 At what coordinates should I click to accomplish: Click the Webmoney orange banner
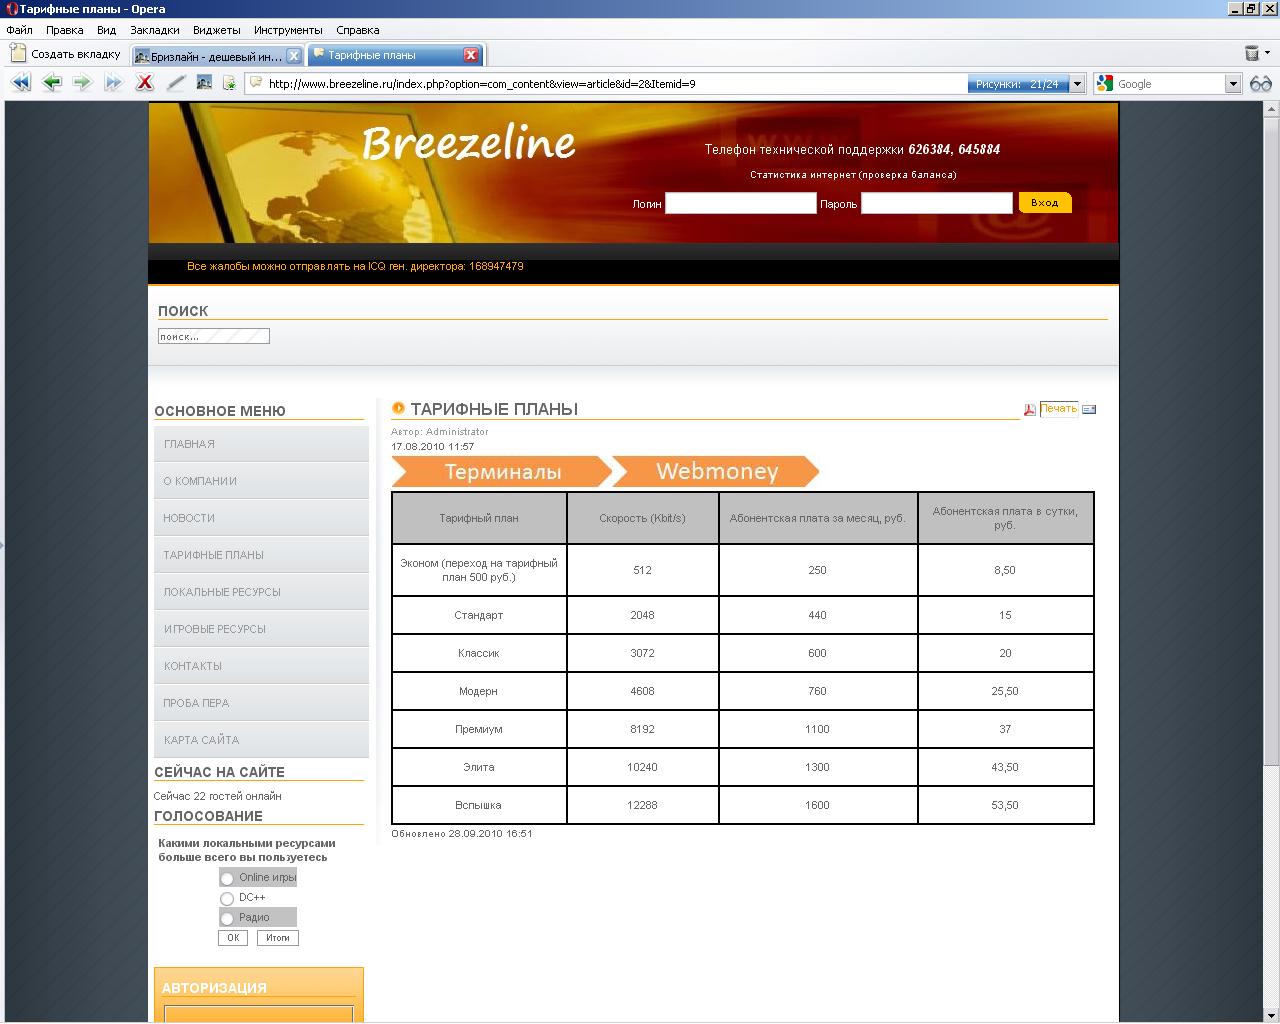coord(716,471)
